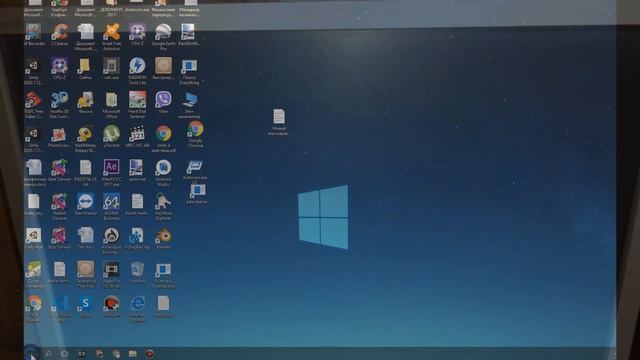Open shortcut labeled Google Chrome
The image size is (640, 360).
pyautogui.click(x=196, y=134)
